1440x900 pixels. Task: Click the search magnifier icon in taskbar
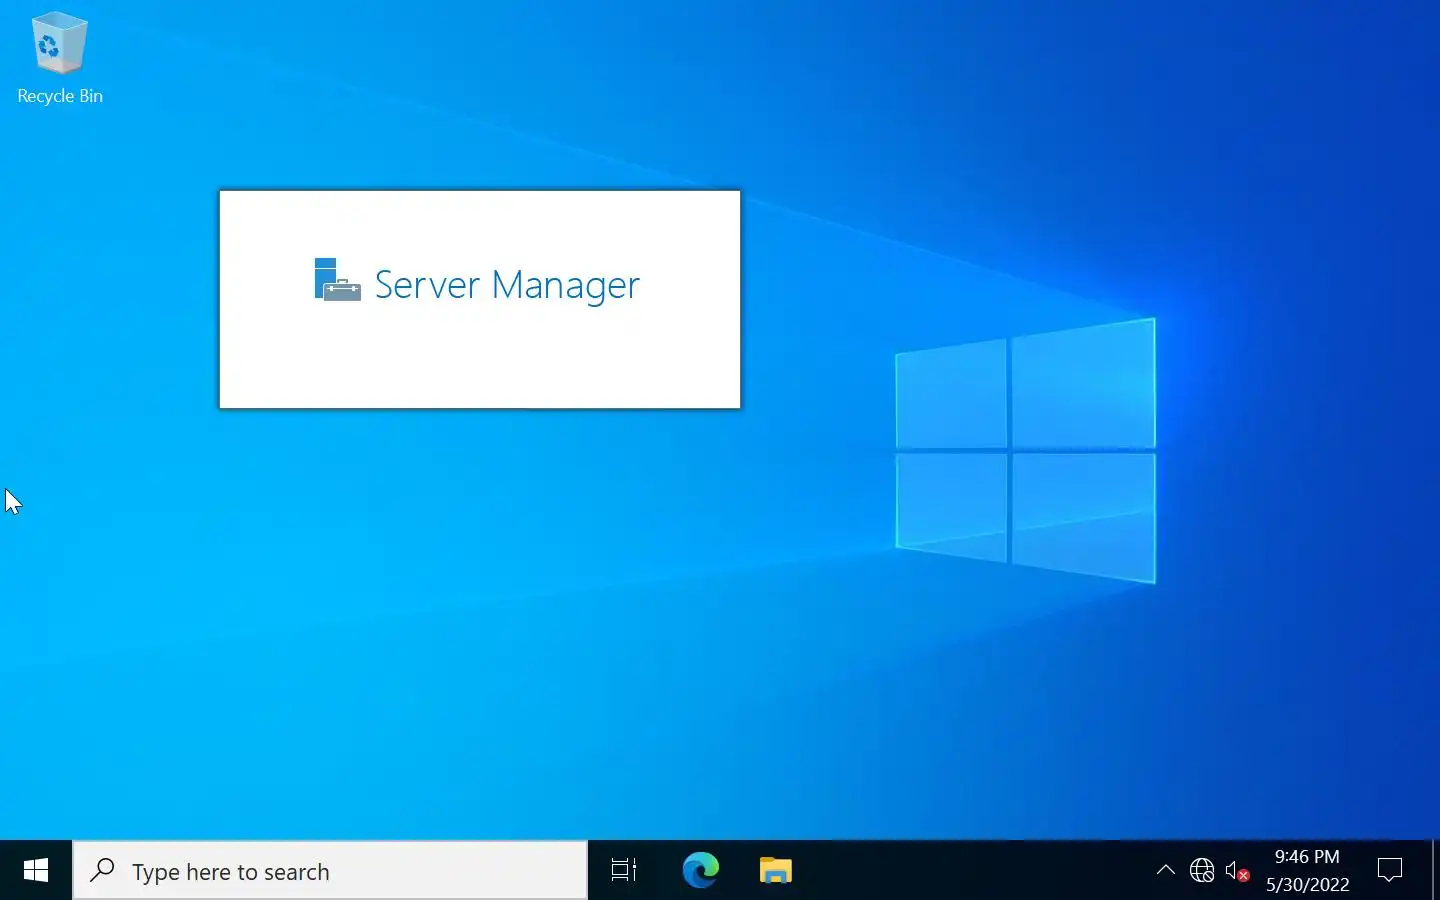(x=102, y=871)
